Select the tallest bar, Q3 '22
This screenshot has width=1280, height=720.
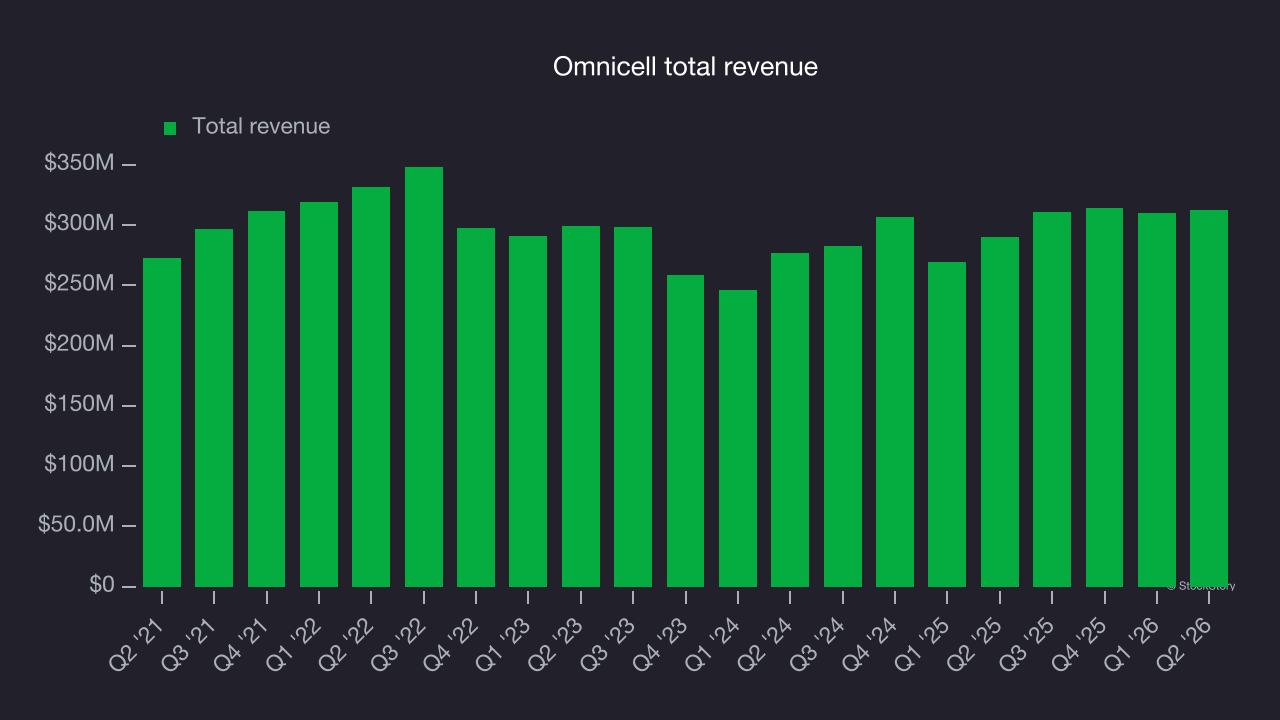coord(424,377)
